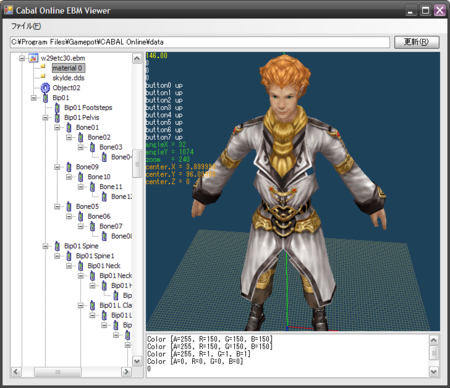
Task: Click the Object02 mesh icon
Action: [x=45, y=88]
